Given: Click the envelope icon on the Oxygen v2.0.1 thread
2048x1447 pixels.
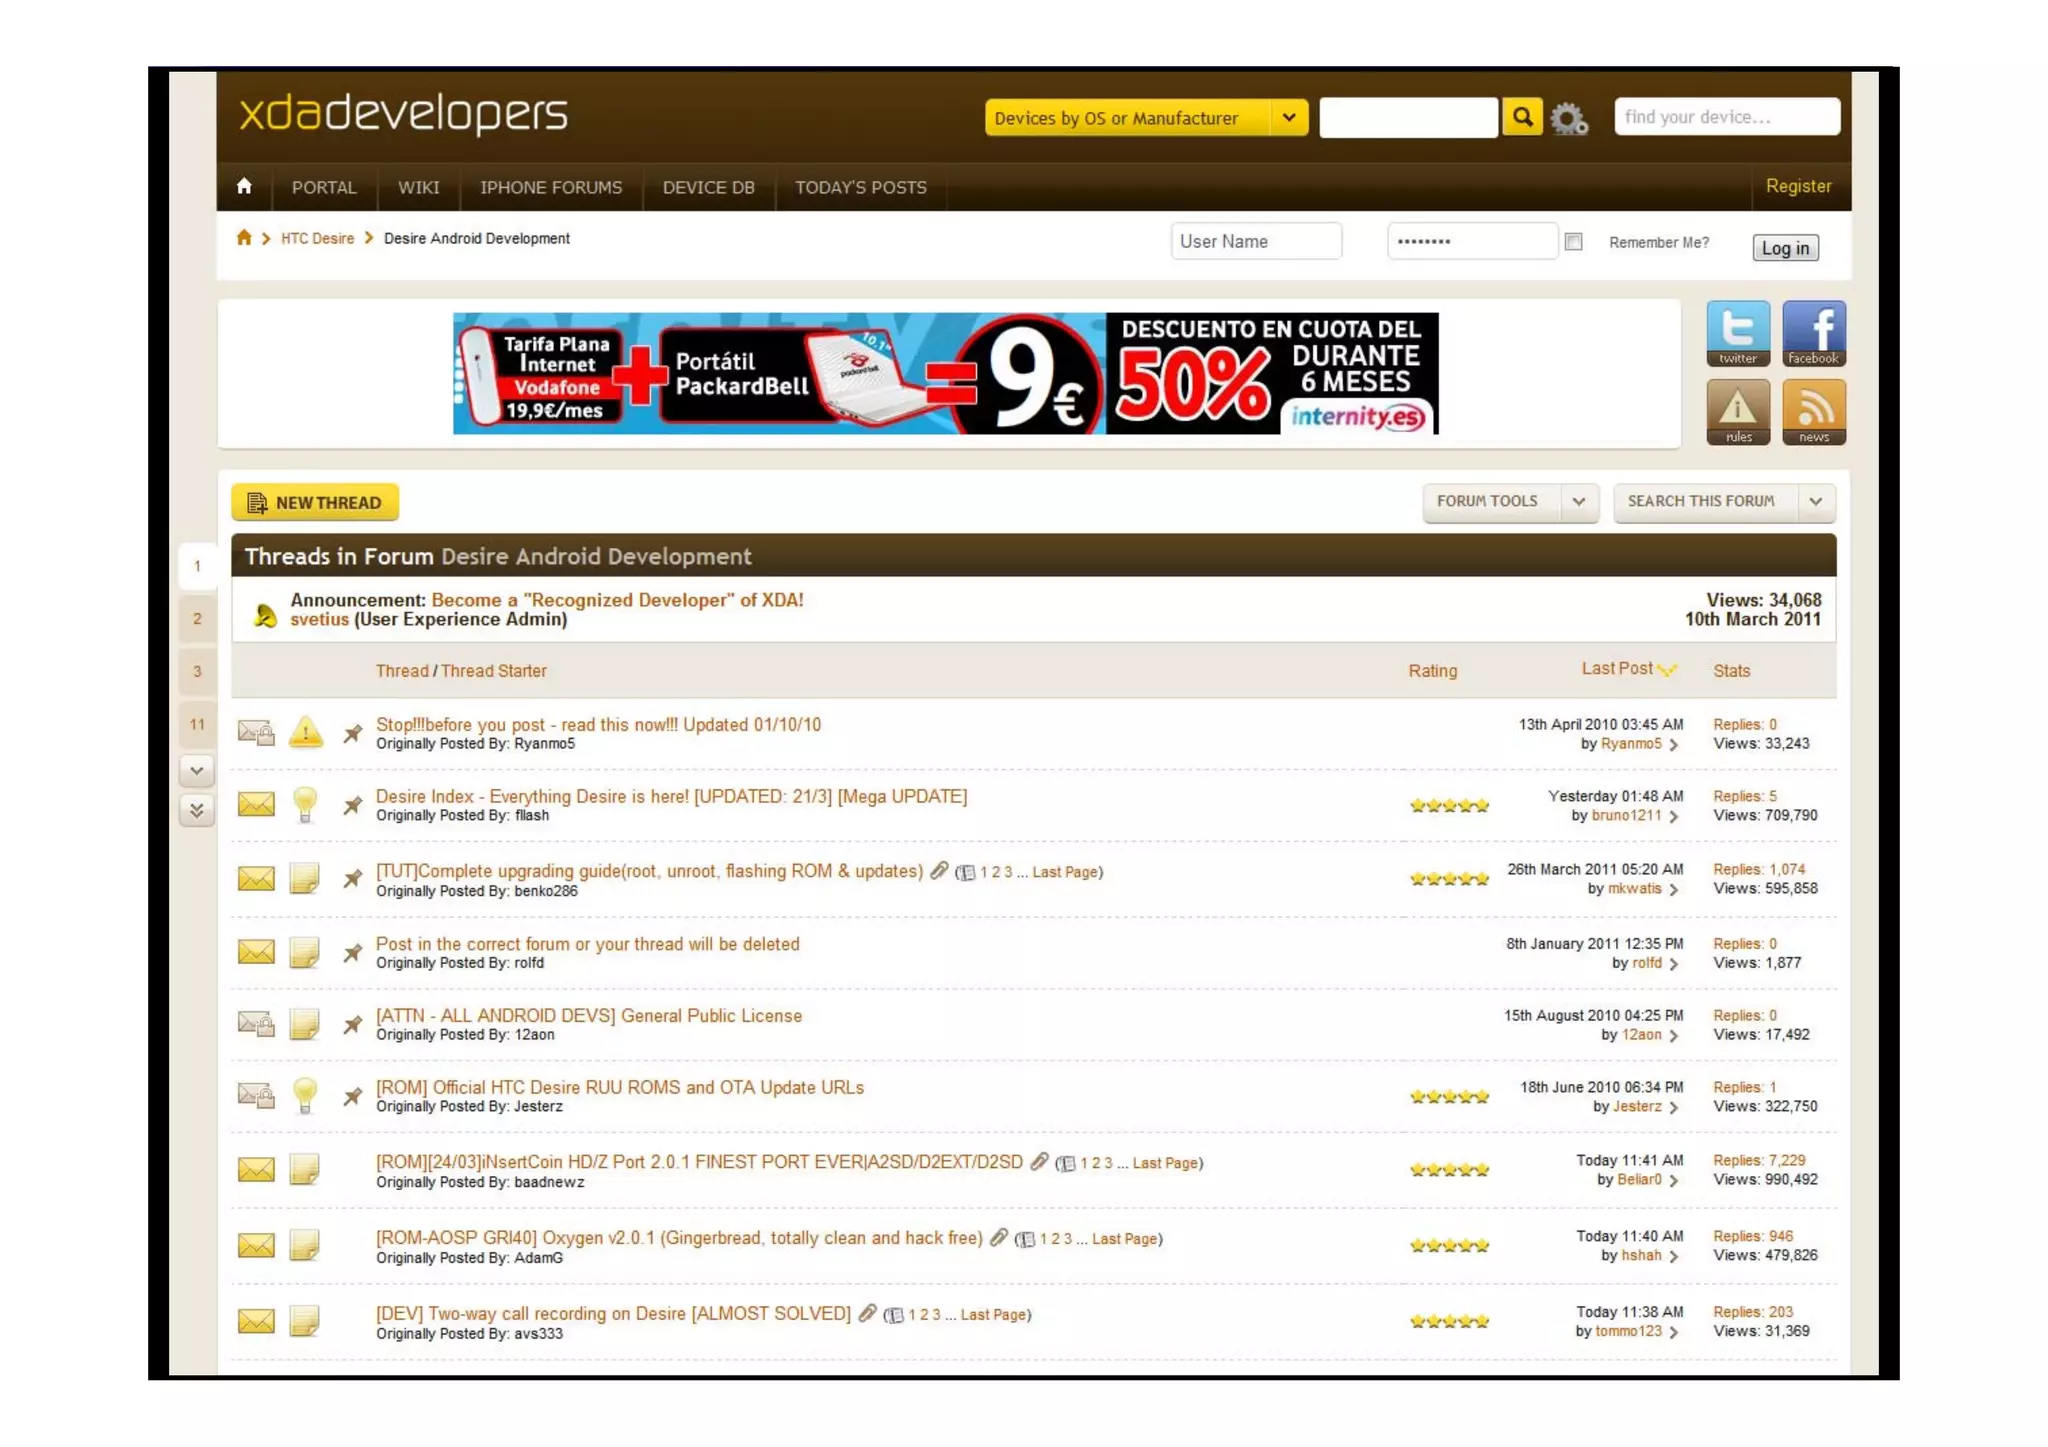Looking at the screenshot, I should (256, 1245).
